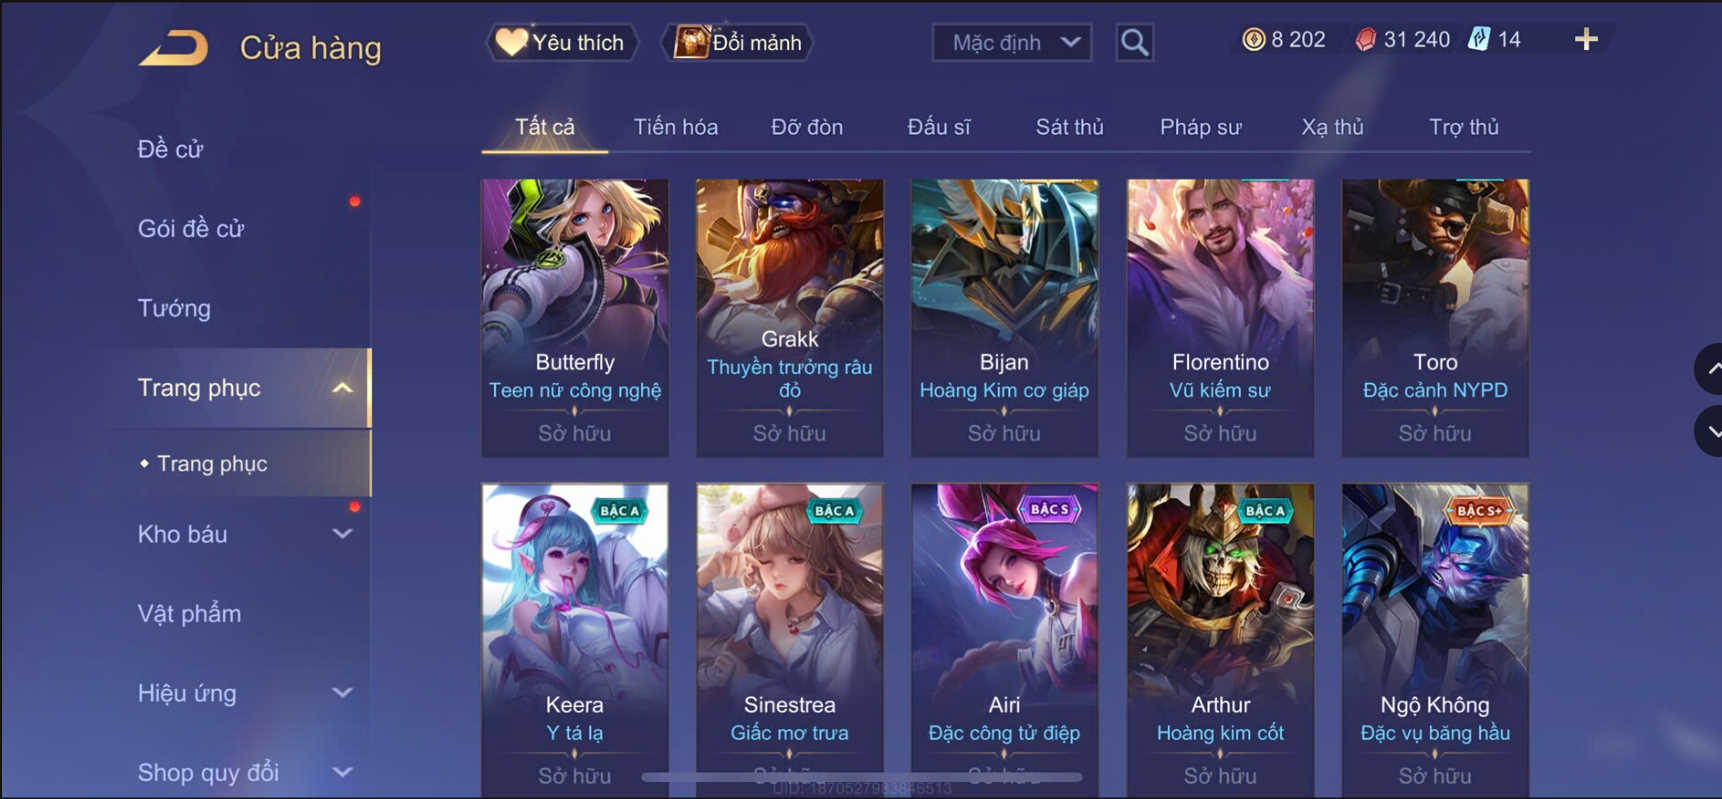The width and height of the screenshot is (1722, 799).
Task: Open the Mặc định sort dropdown
Action: pyautogui.click(x=1011, y=43)
